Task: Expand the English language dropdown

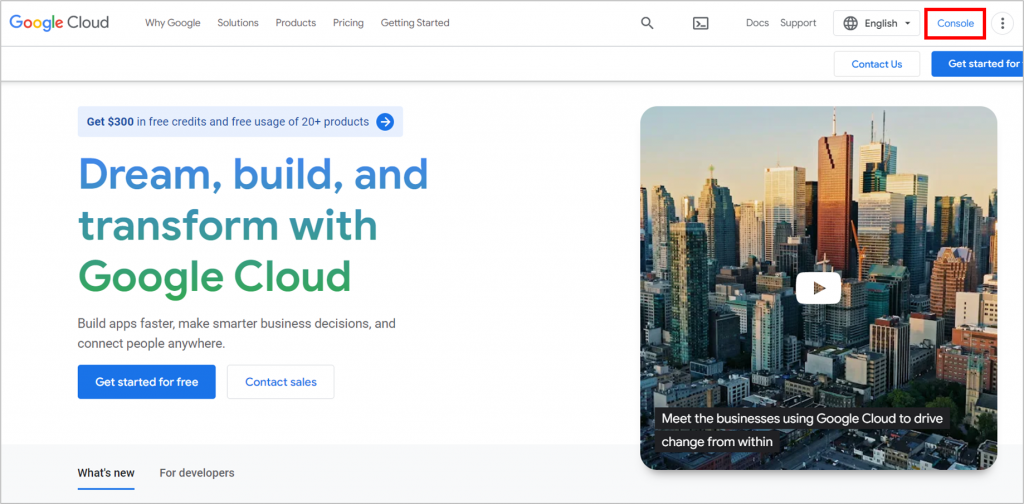Action: (x=876, y=24)
